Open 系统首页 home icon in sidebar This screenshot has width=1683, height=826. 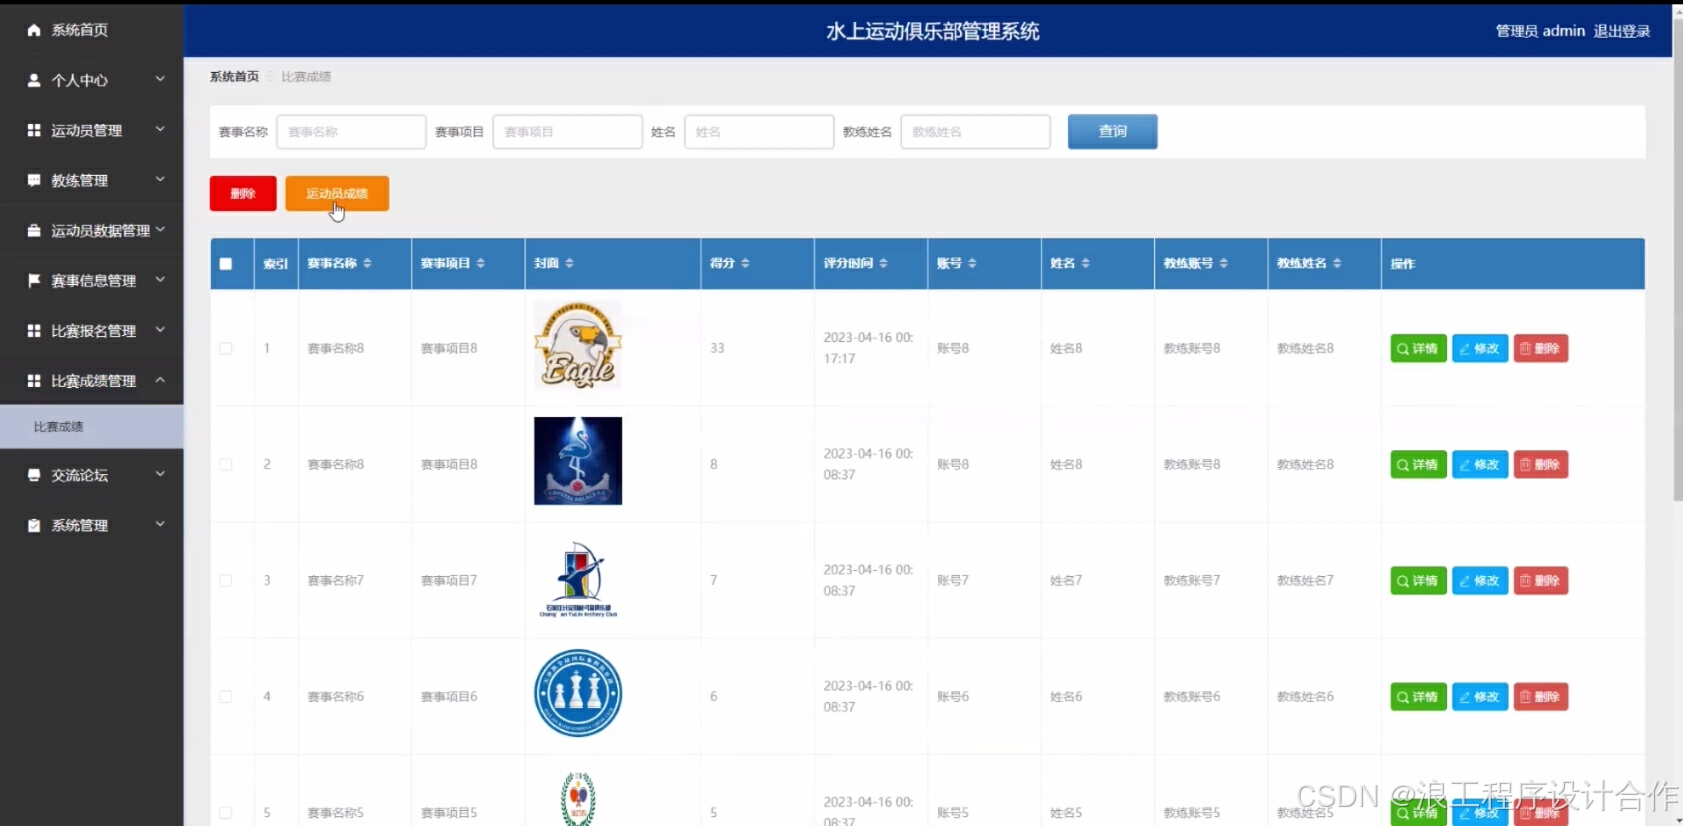tap(34, 30)
